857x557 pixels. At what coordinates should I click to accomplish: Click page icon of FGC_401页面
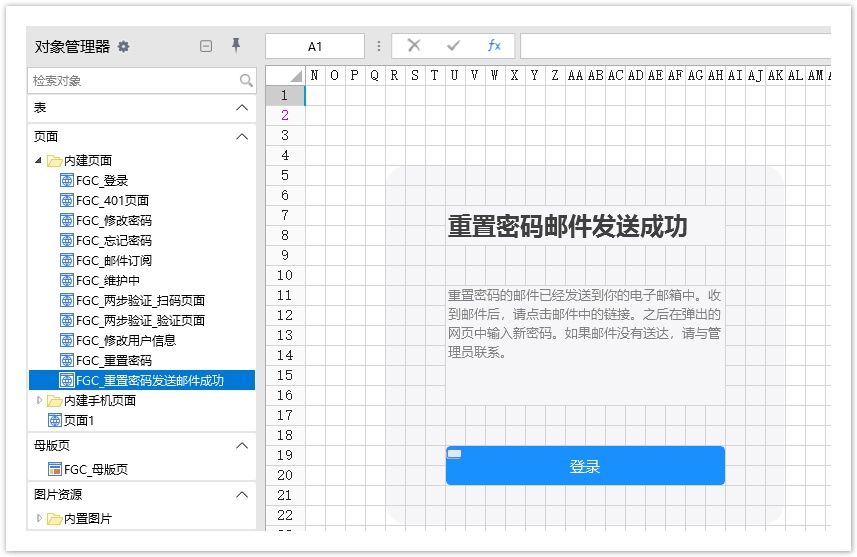pyautogui.click(x=67, y=200)
